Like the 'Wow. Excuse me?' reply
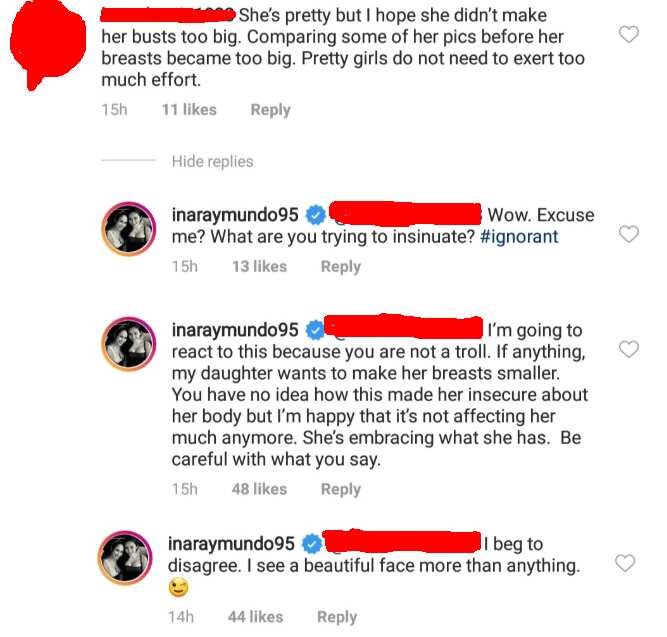This screenshot has height=637, width=667. 629,234
